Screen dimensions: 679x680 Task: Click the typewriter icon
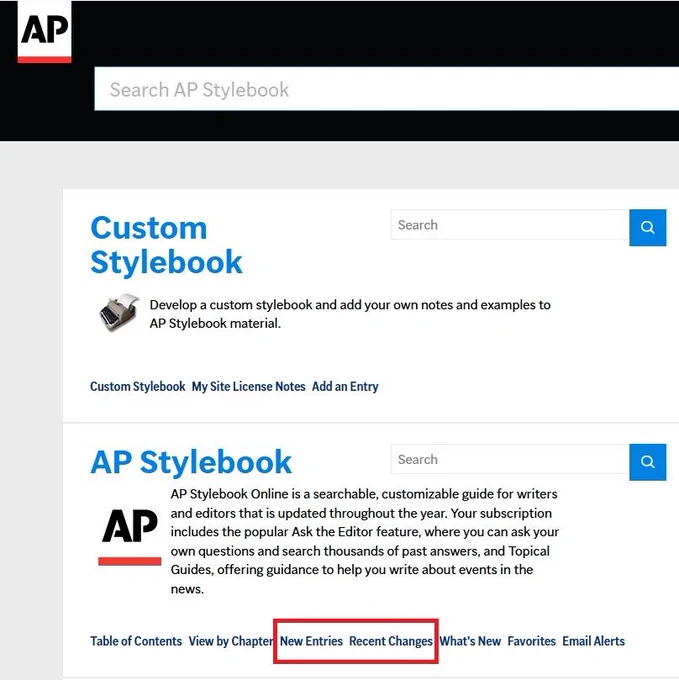tap(119, 313)
